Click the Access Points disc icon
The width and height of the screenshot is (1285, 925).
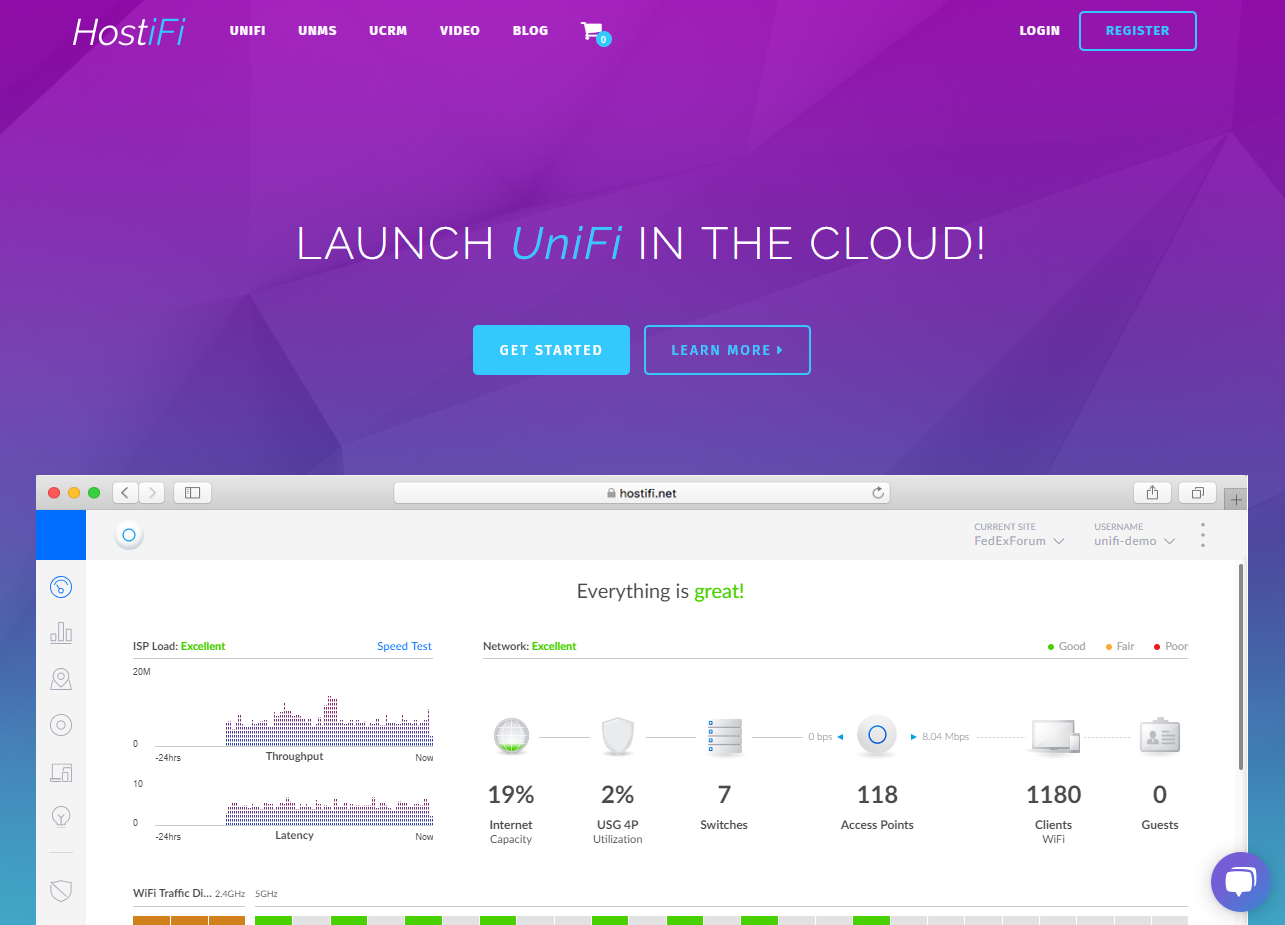(877, 736)
